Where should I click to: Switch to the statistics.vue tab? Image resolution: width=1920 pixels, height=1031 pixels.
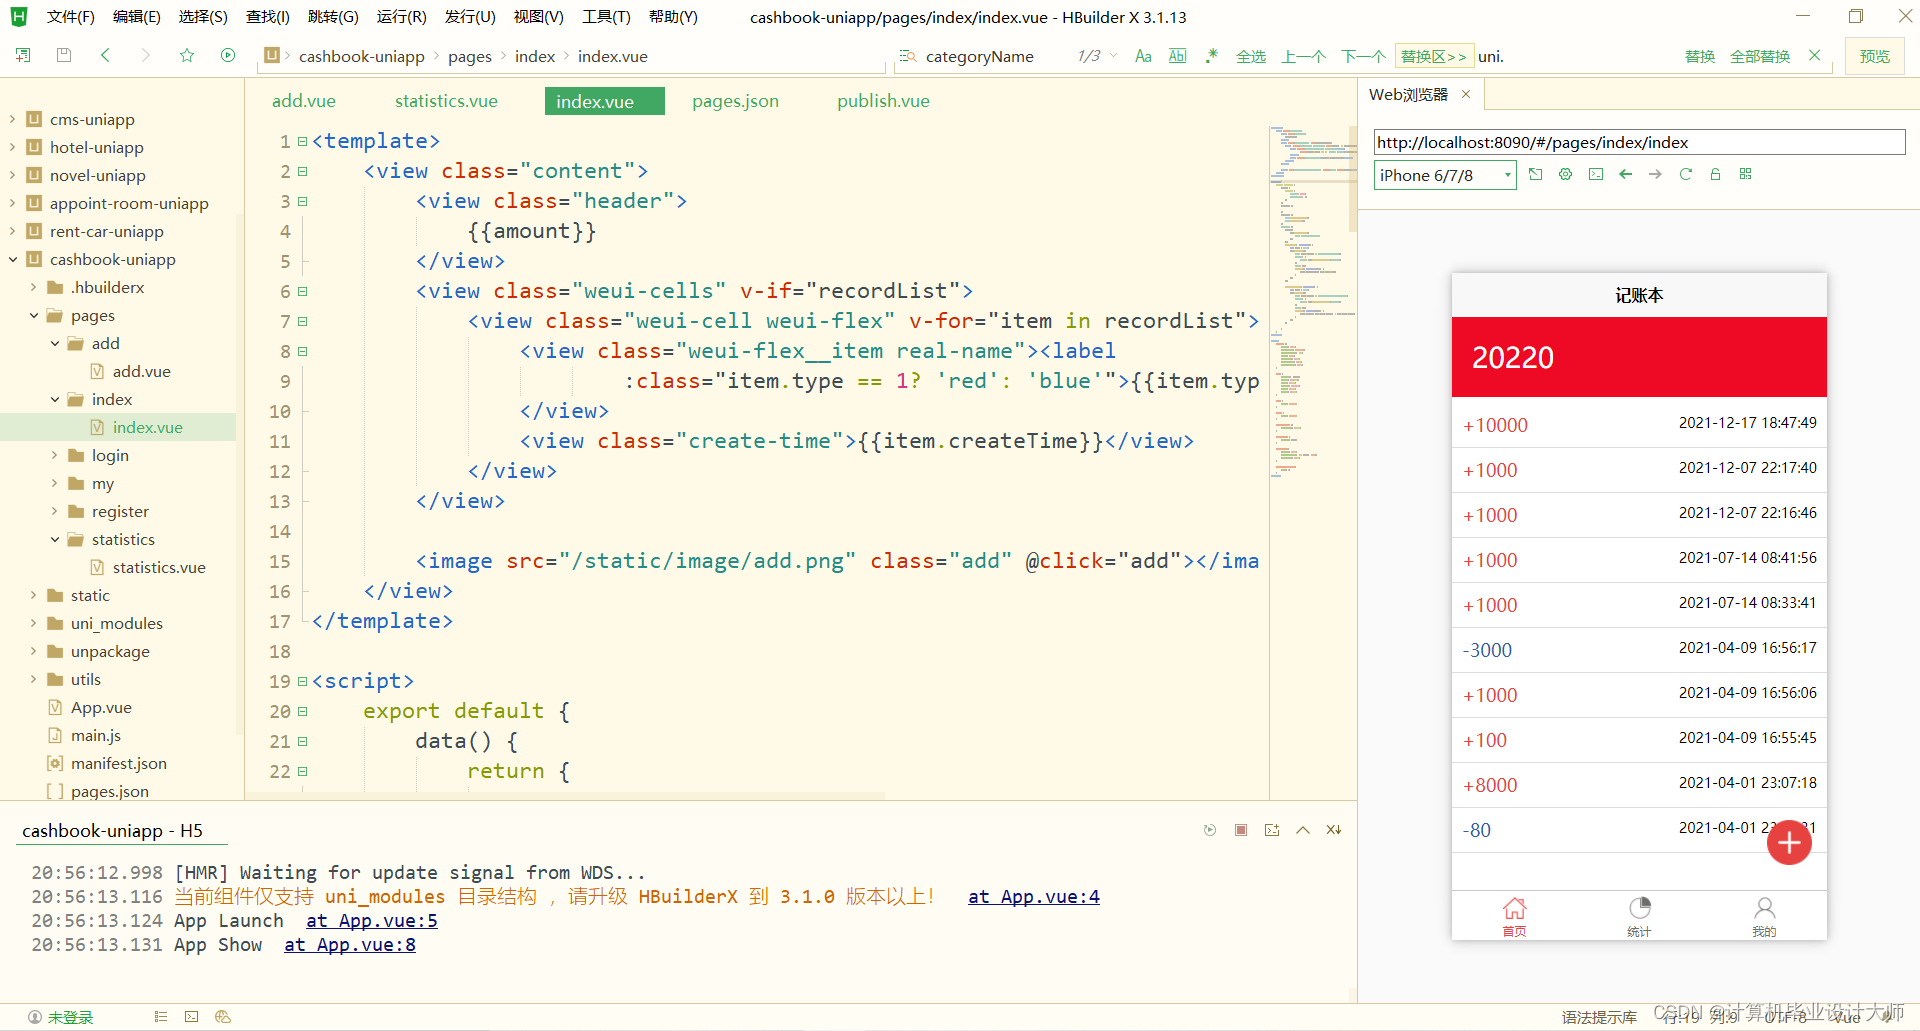pos(446,100)
